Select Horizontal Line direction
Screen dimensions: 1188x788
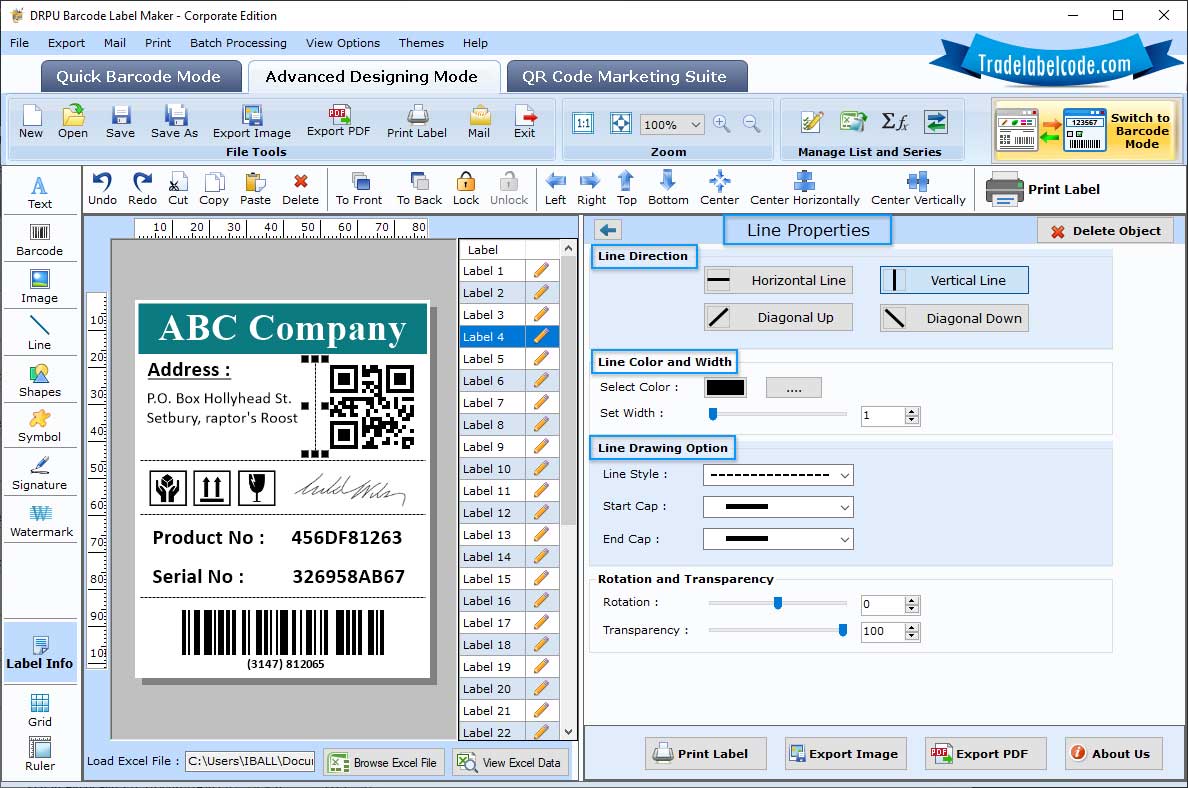(778, 280)
